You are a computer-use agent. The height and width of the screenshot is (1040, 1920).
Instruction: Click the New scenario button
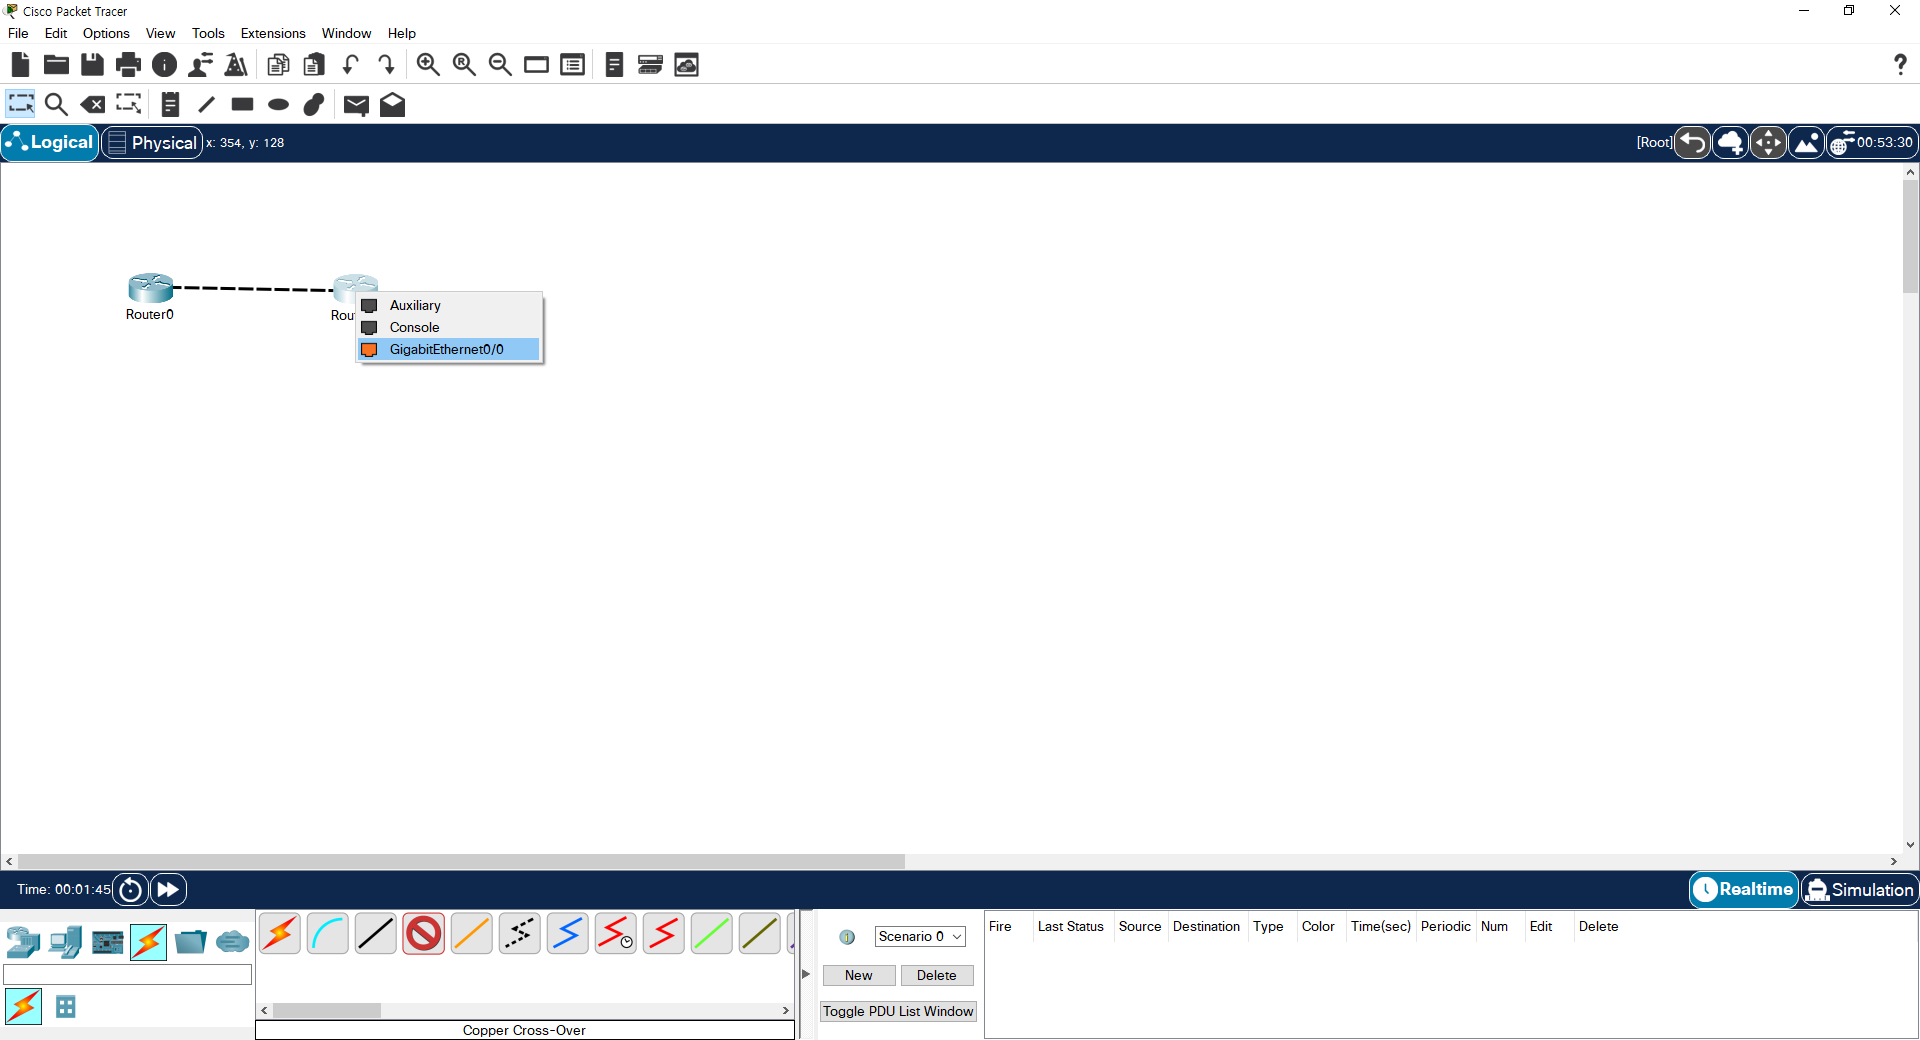pos(858,975)
